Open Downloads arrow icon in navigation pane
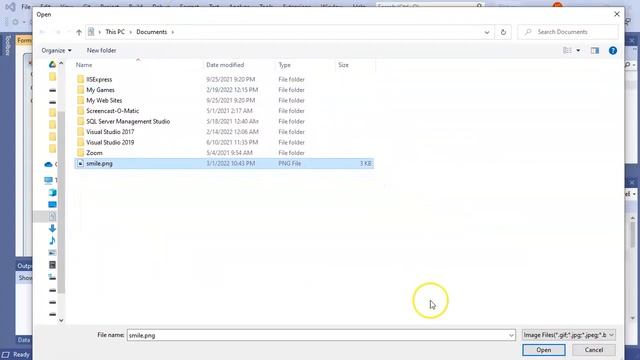Image resolution: width=640 pixels, height=360 pixels. pos(53,229)
